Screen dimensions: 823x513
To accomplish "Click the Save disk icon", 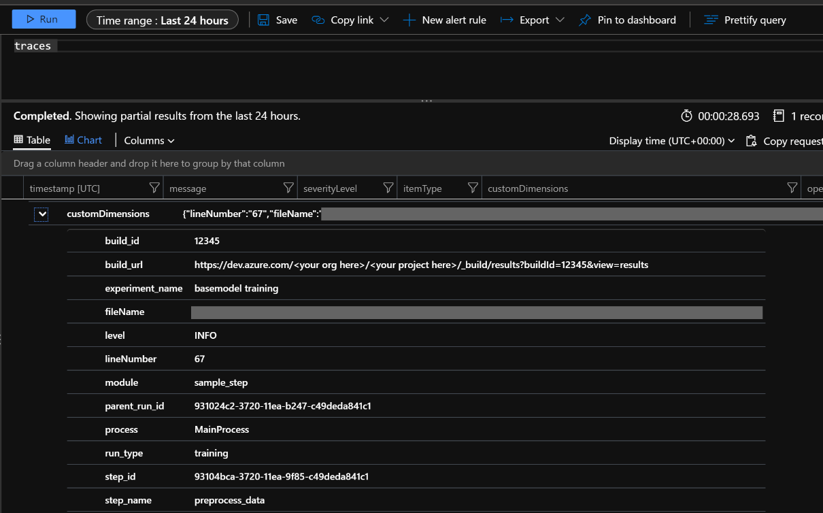I will 264,20.
